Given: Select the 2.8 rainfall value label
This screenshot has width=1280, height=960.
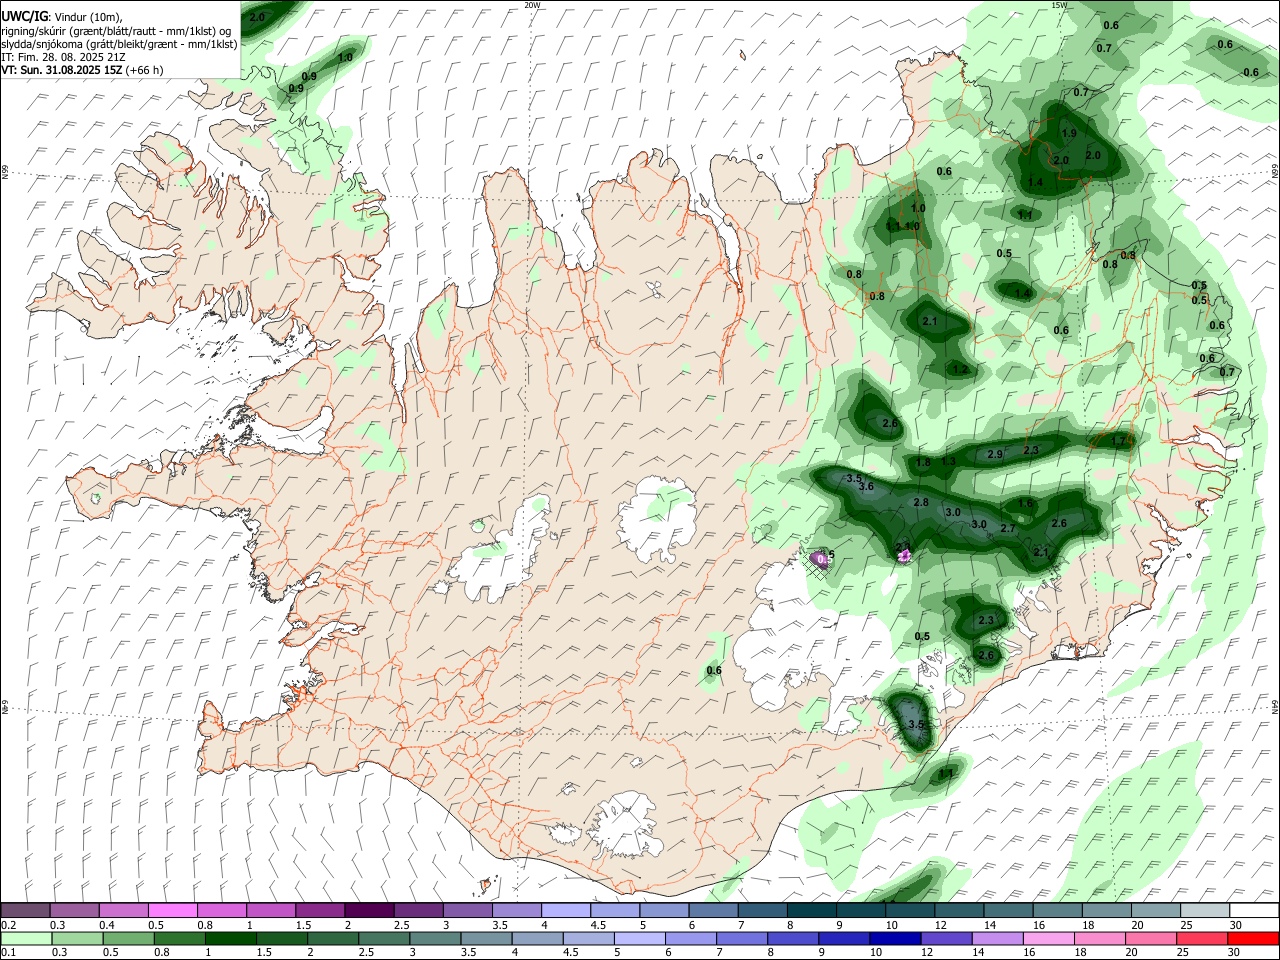Looking at the screenshot, I should pos(921,503).
